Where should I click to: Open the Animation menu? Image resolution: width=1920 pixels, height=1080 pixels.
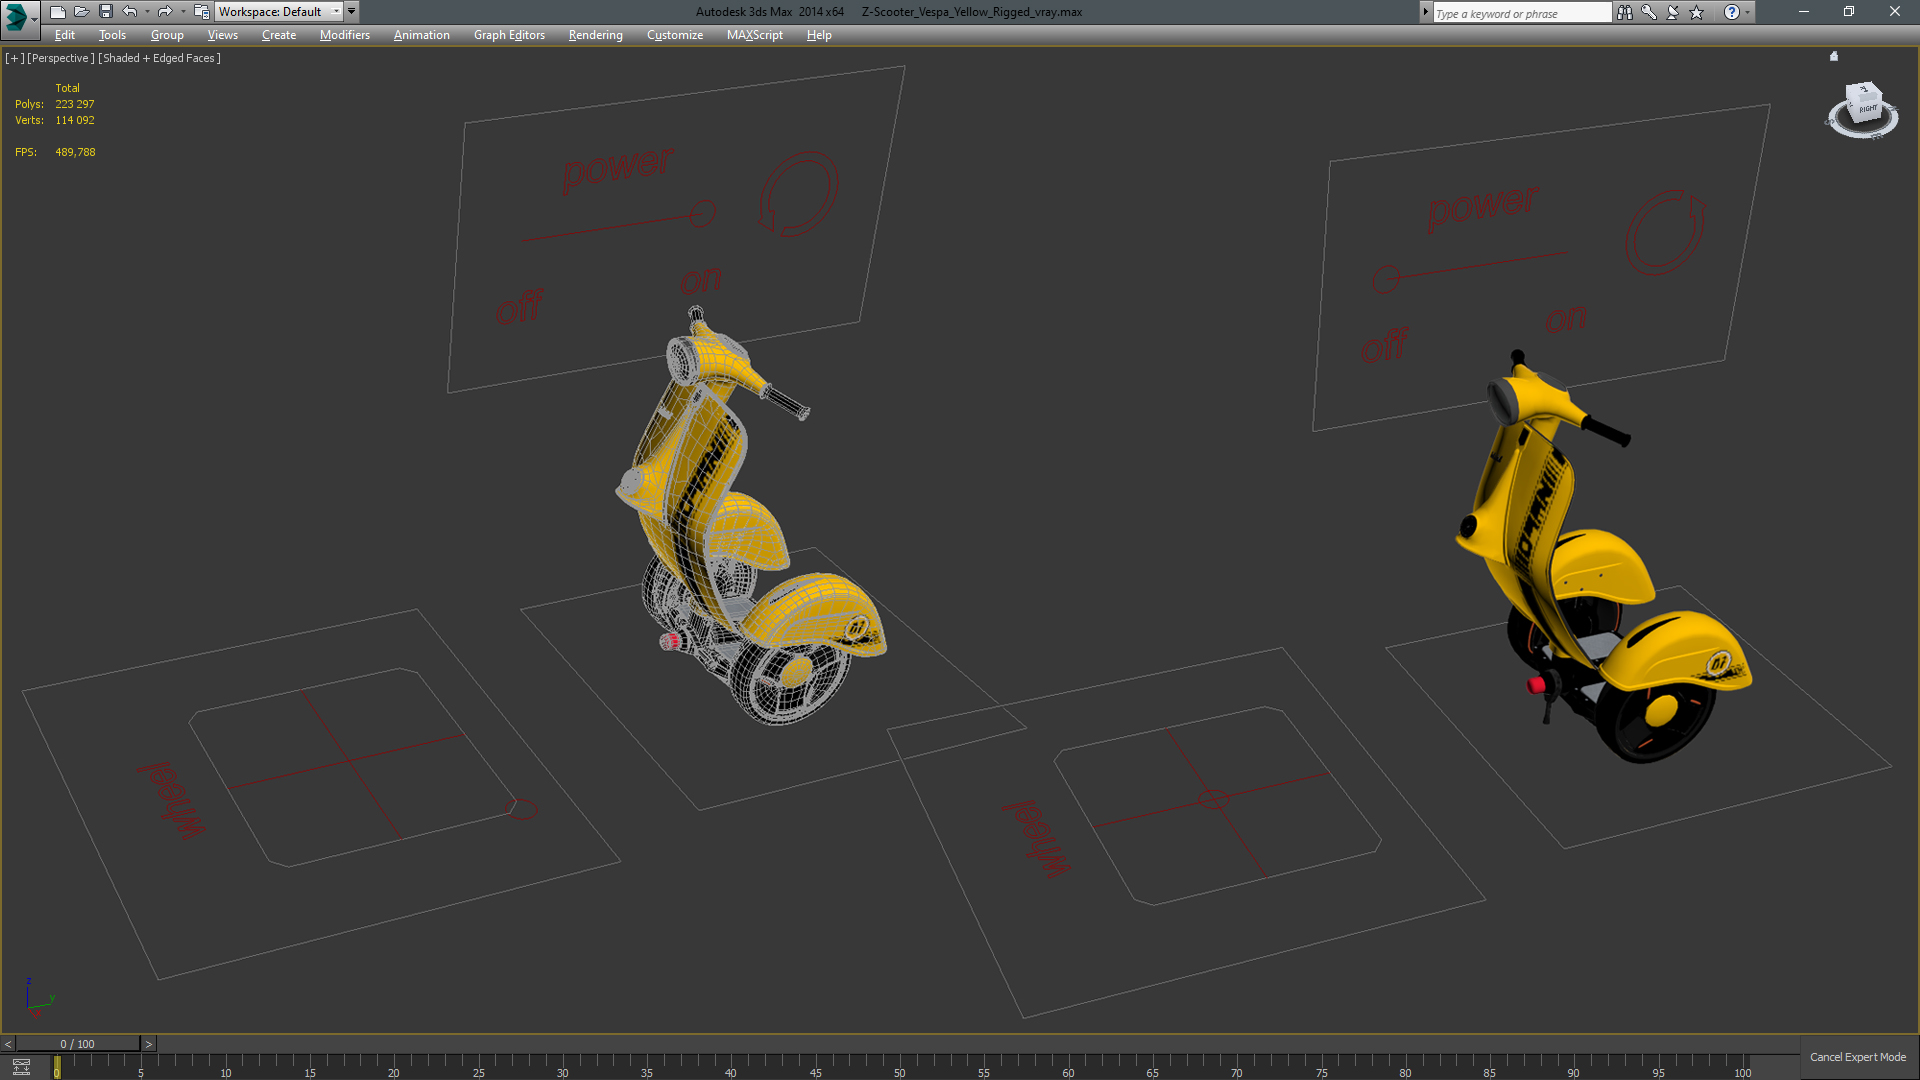coord(421,35)
